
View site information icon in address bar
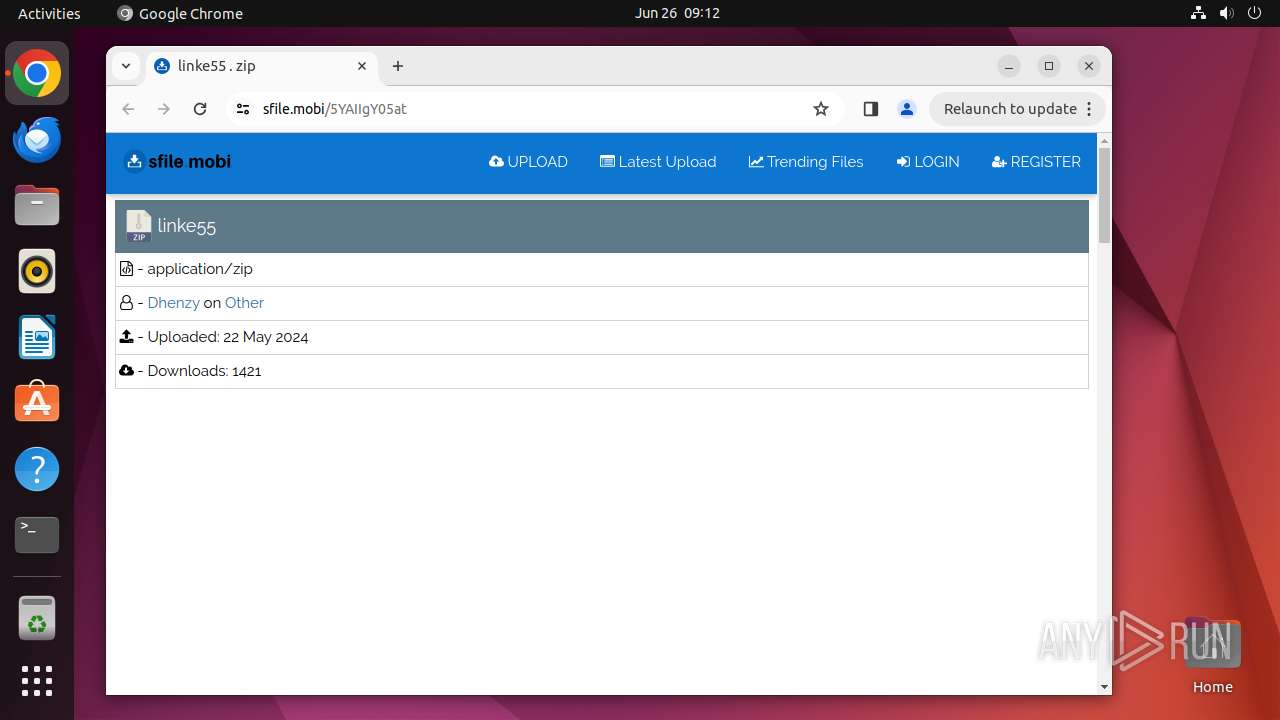243,109
